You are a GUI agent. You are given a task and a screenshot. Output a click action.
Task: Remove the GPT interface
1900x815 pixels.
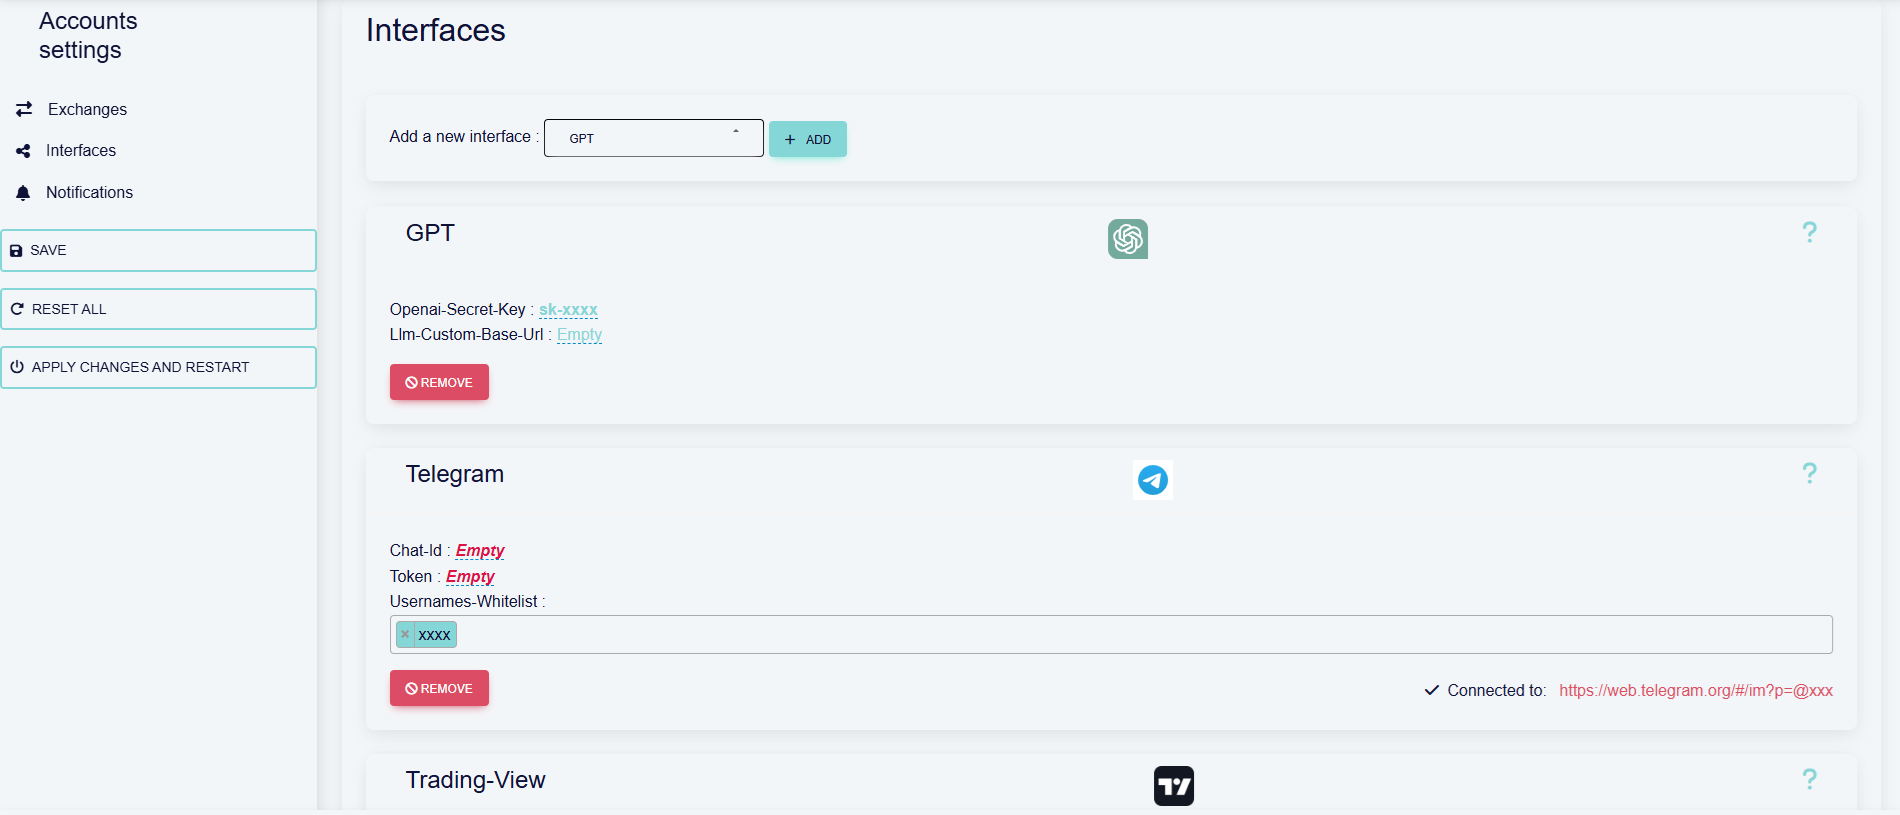click(439, 382)
